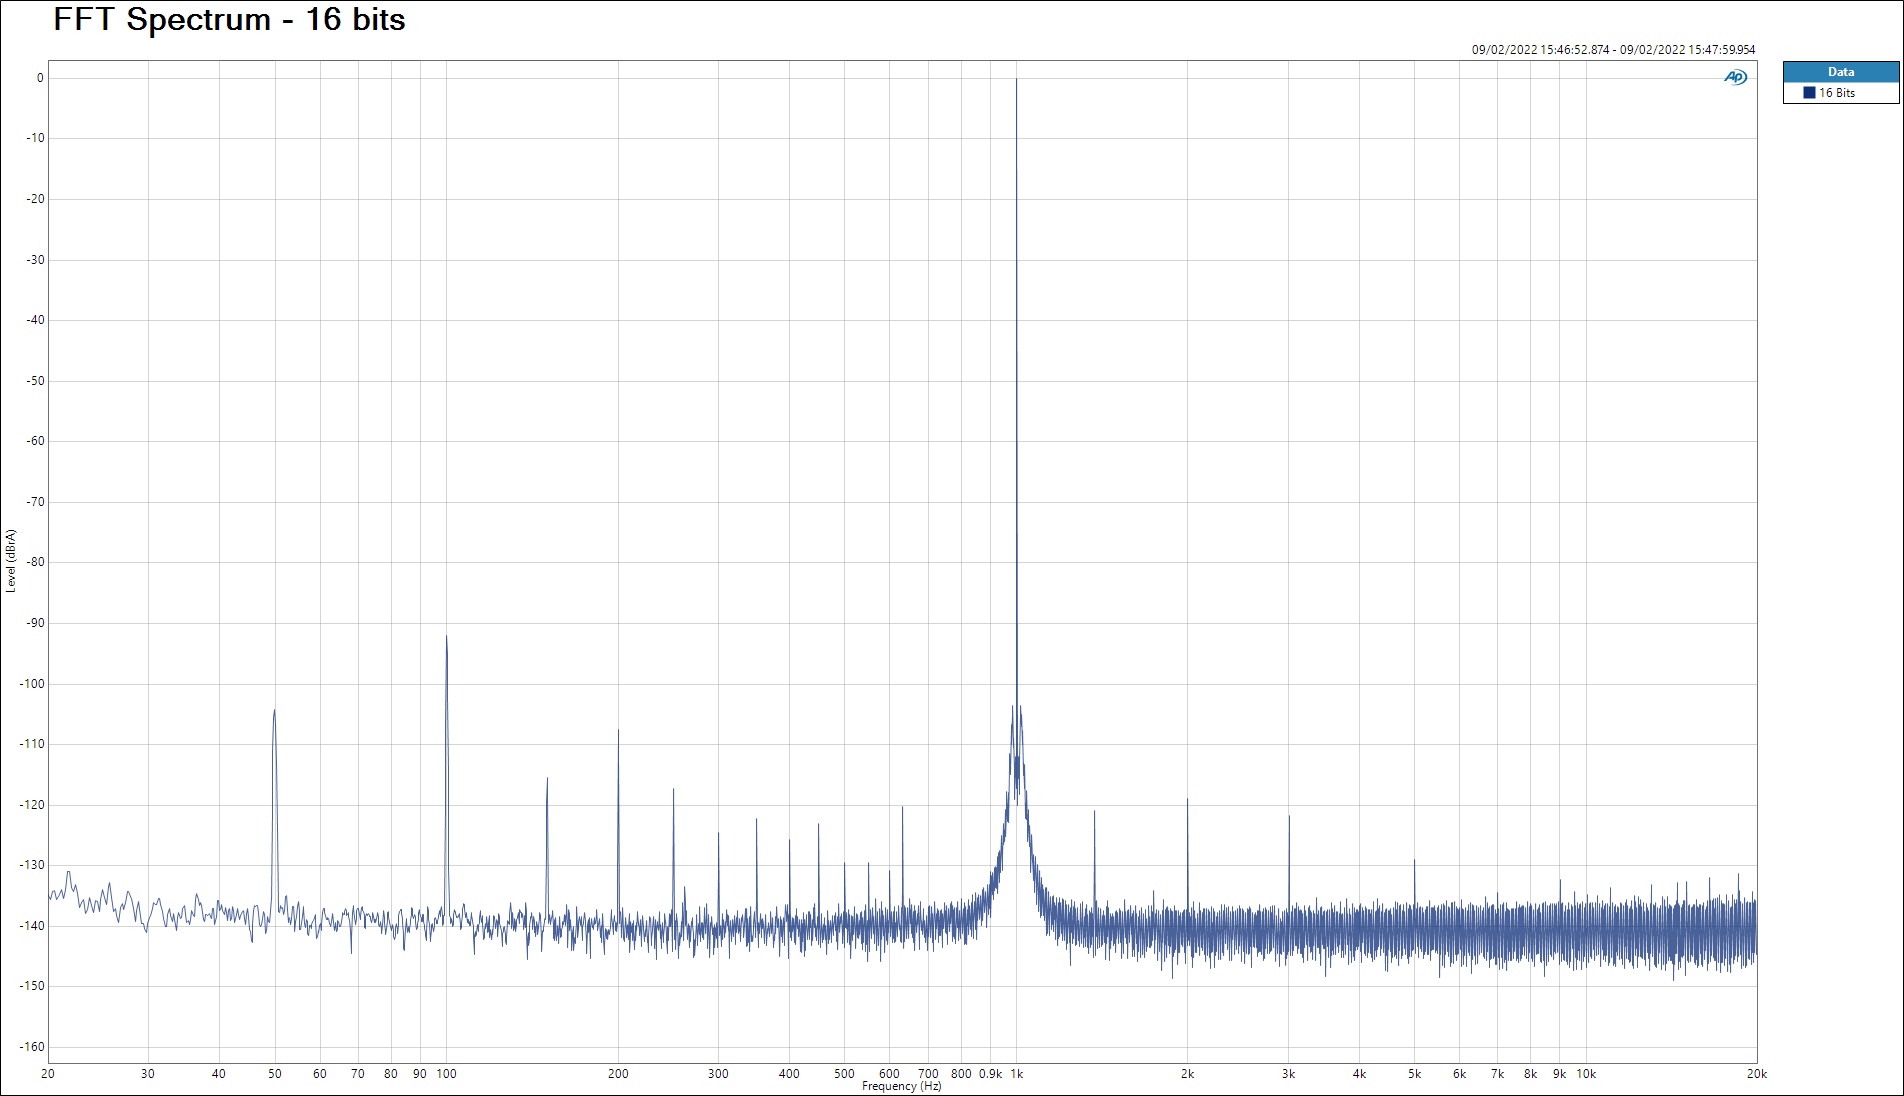
Task: Click the 3 kHz harmonic peak
Action: click(1288, 817)
